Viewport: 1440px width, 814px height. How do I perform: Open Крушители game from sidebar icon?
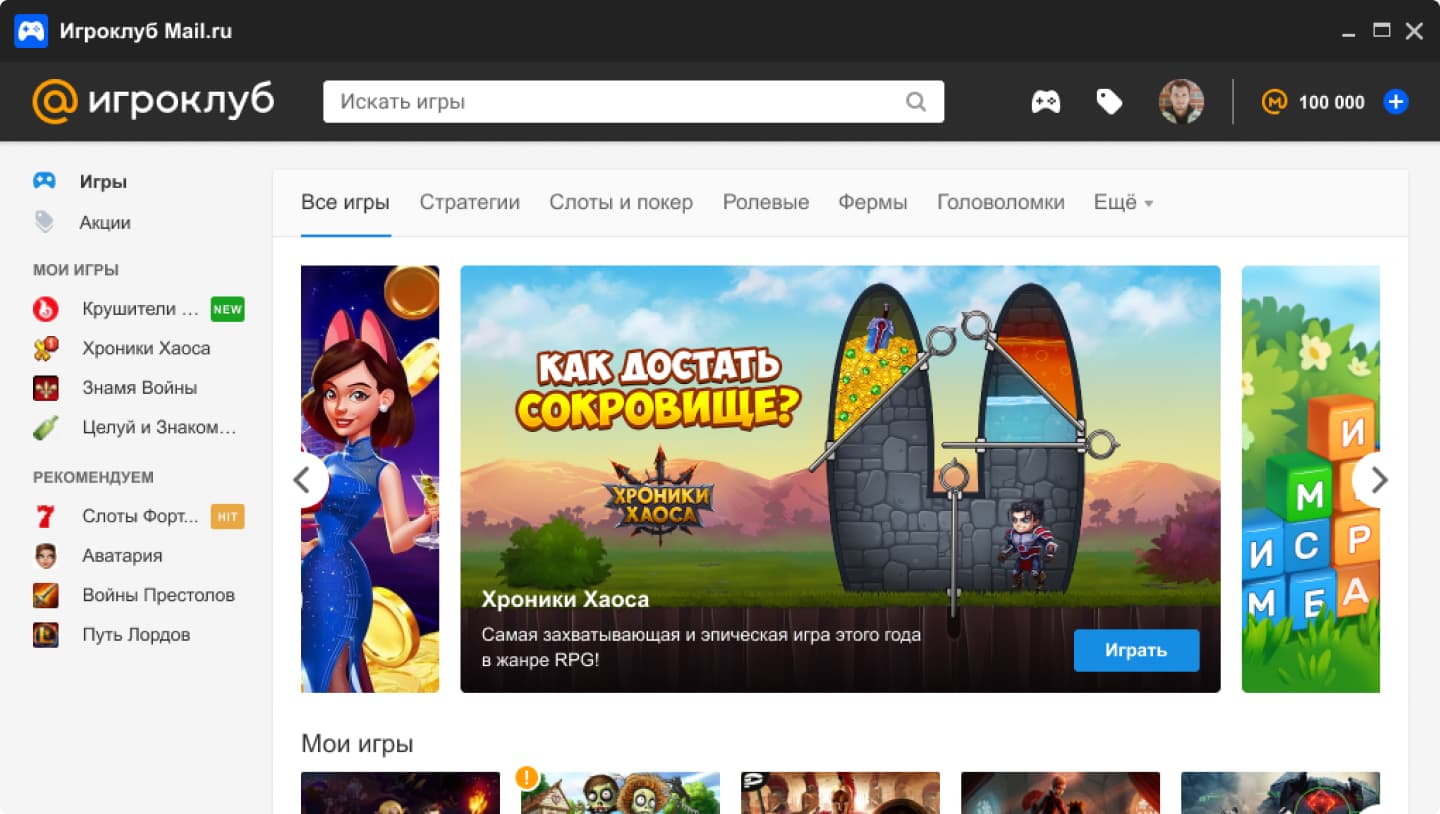coord(45,309)
